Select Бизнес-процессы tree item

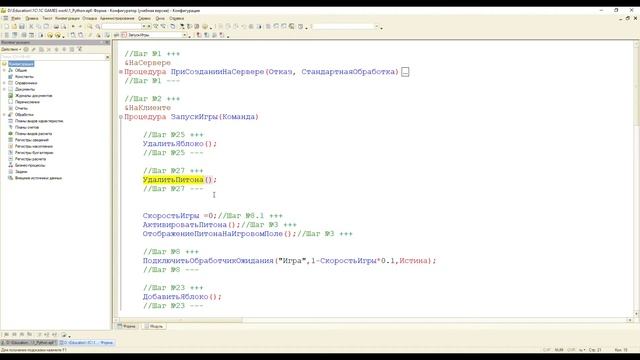click(30, 165)
